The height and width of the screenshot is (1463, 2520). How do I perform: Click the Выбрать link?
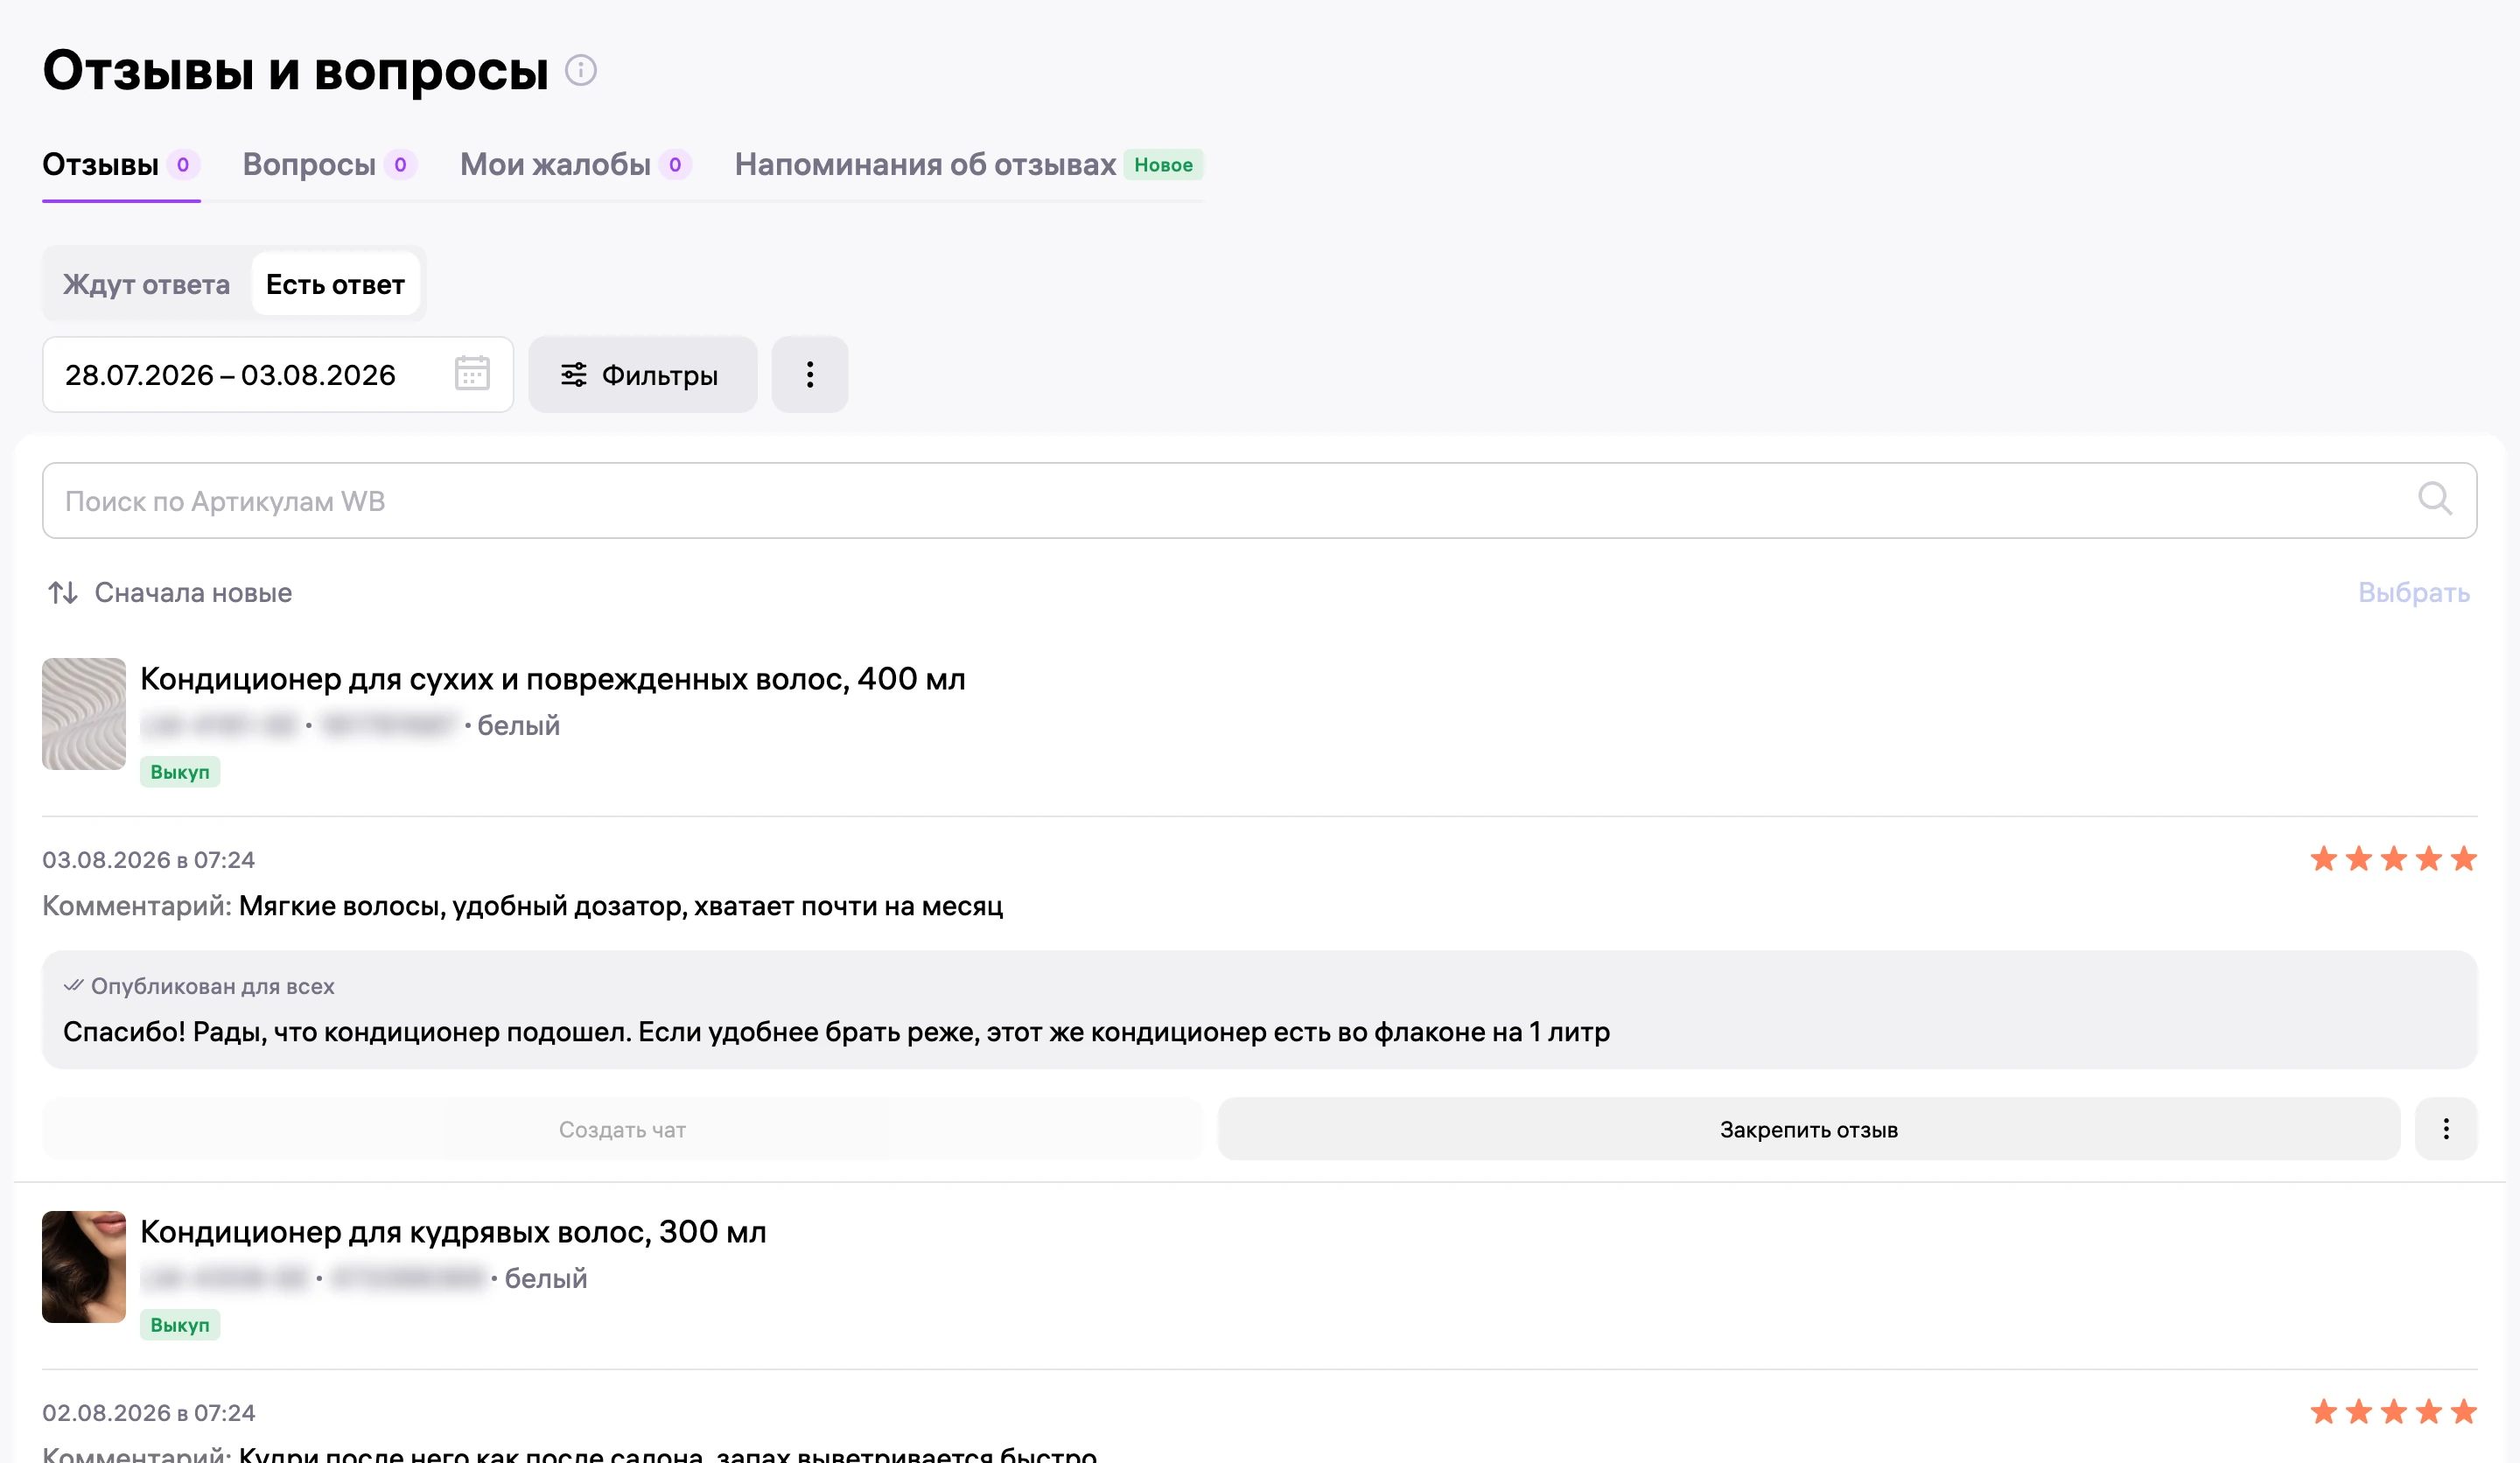[2414, 593]
